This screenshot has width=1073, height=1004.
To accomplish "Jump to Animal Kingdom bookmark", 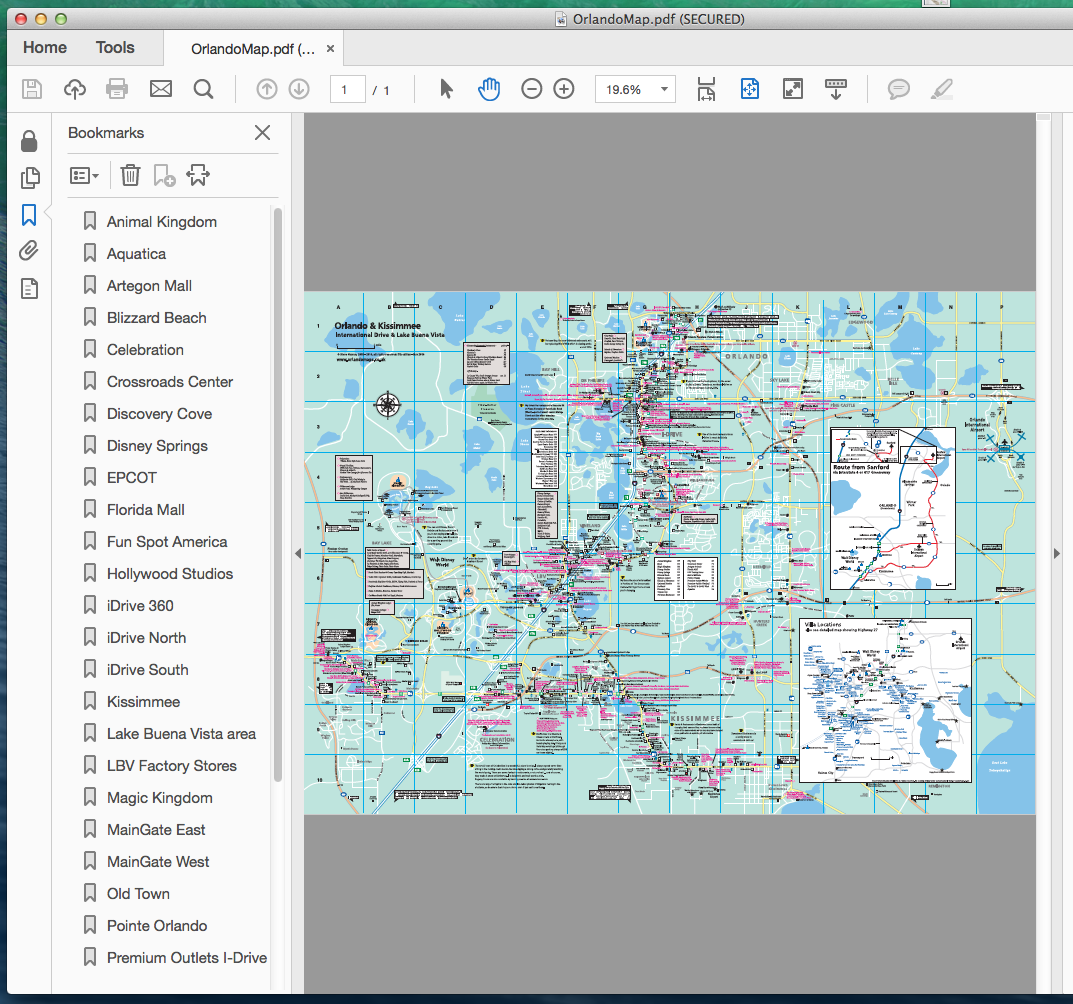I will (161, 222).
